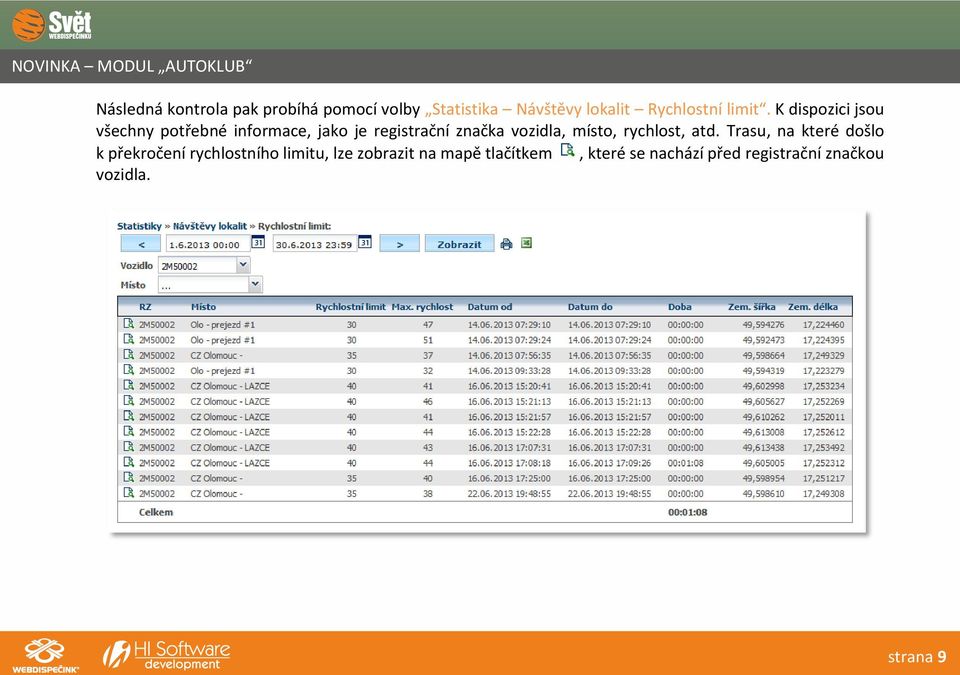Open the Místo dropdown arrow
Screen dimensions: 960x675
[255, 284]
